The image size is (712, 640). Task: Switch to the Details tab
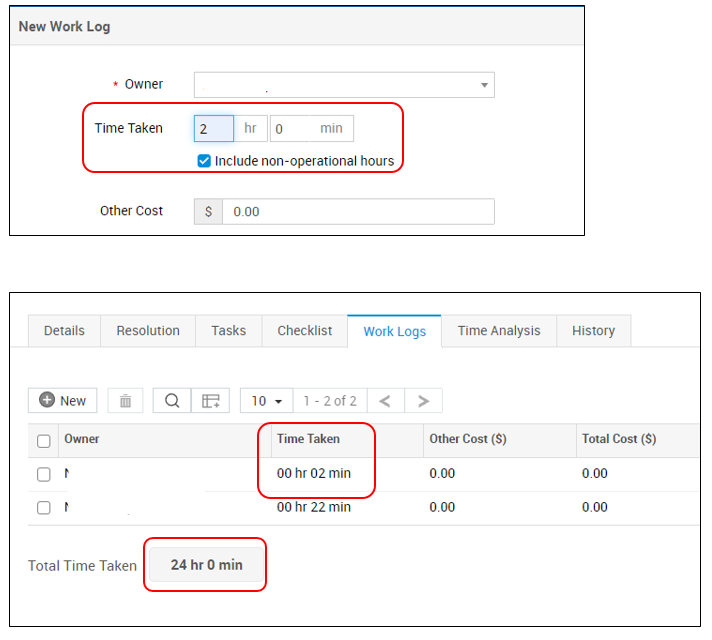[64, 331]
